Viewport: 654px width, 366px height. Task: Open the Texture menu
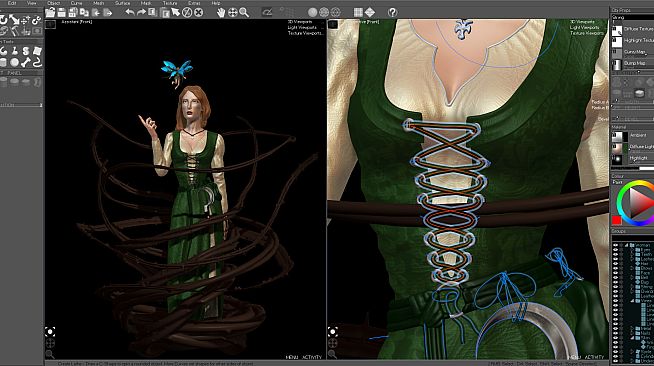(x=170, y=3)
